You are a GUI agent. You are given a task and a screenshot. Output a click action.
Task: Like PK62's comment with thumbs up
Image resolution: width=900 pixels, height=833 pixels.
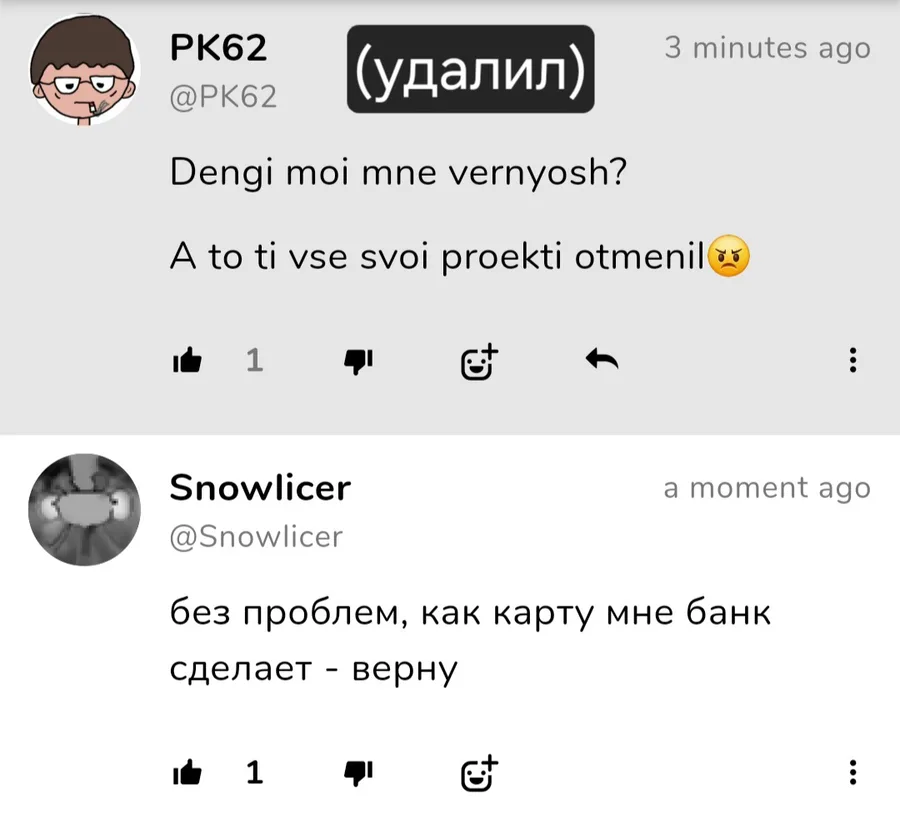coord(187,361)
